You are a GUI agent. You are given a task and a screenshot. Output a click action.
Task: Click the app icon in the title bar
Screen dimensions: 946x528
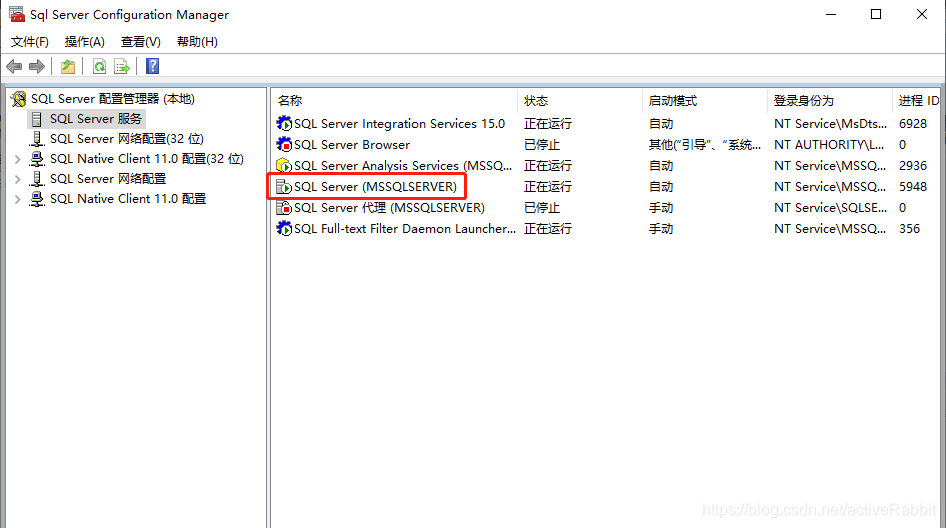[16, 14]
